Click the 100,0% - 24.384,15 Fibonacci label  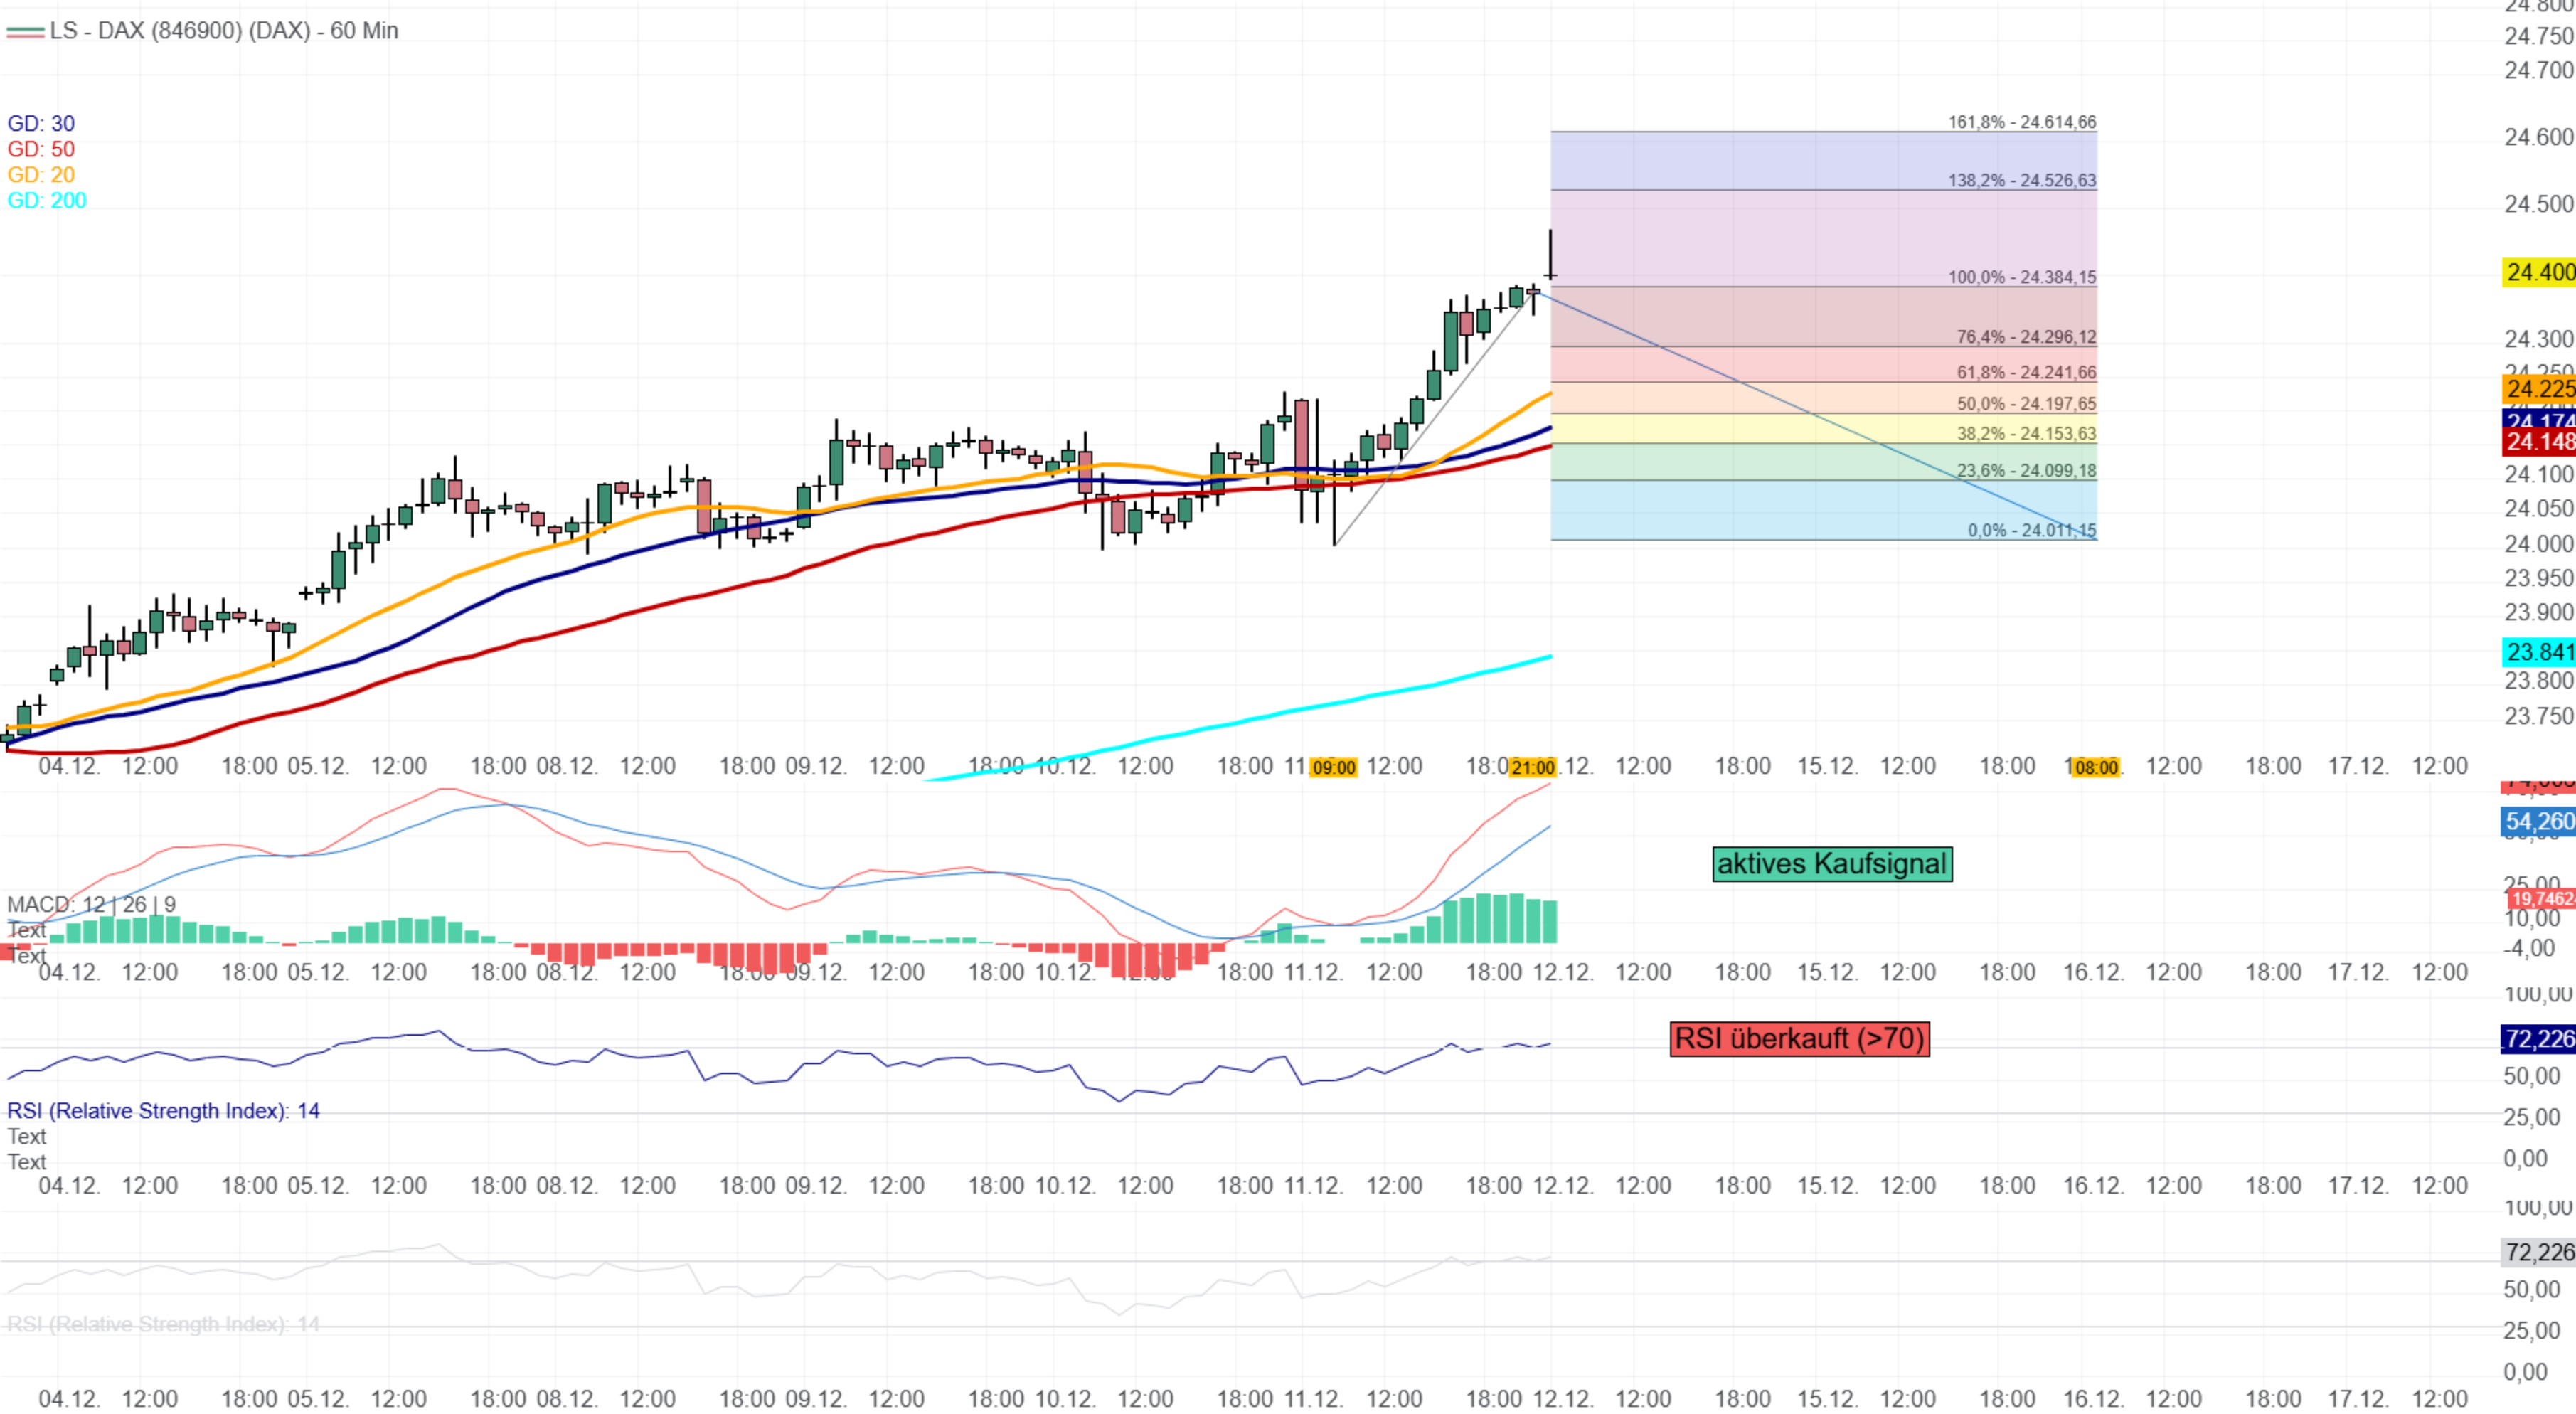[2021, 277]
